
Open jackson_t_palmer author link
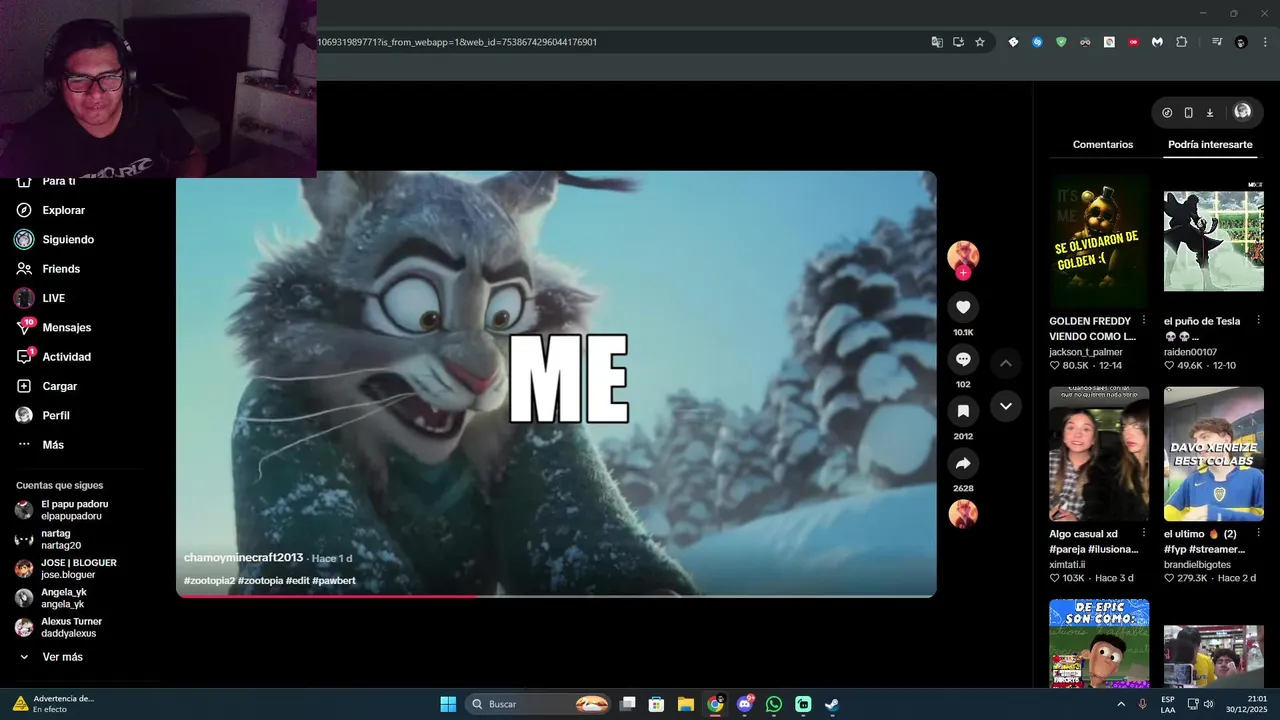pos(1086,352)
